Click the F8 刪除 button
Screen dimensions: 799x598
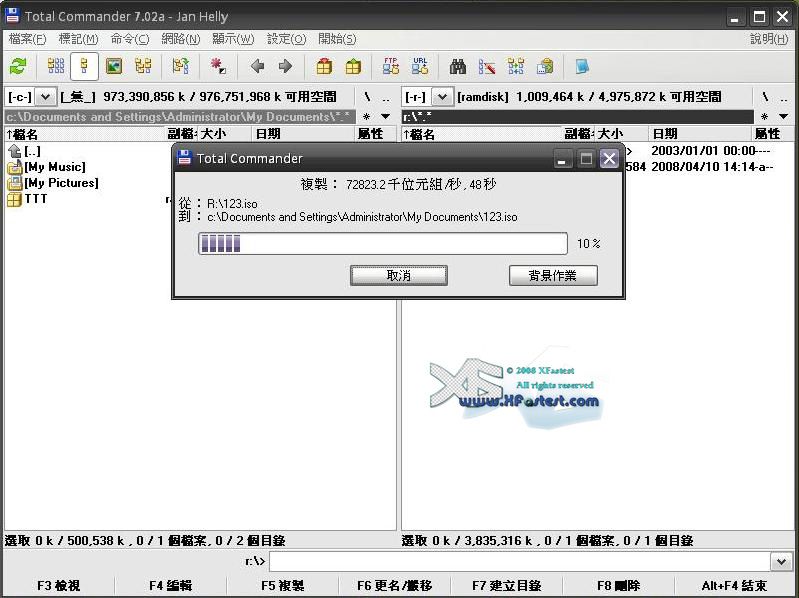[619, 586]
